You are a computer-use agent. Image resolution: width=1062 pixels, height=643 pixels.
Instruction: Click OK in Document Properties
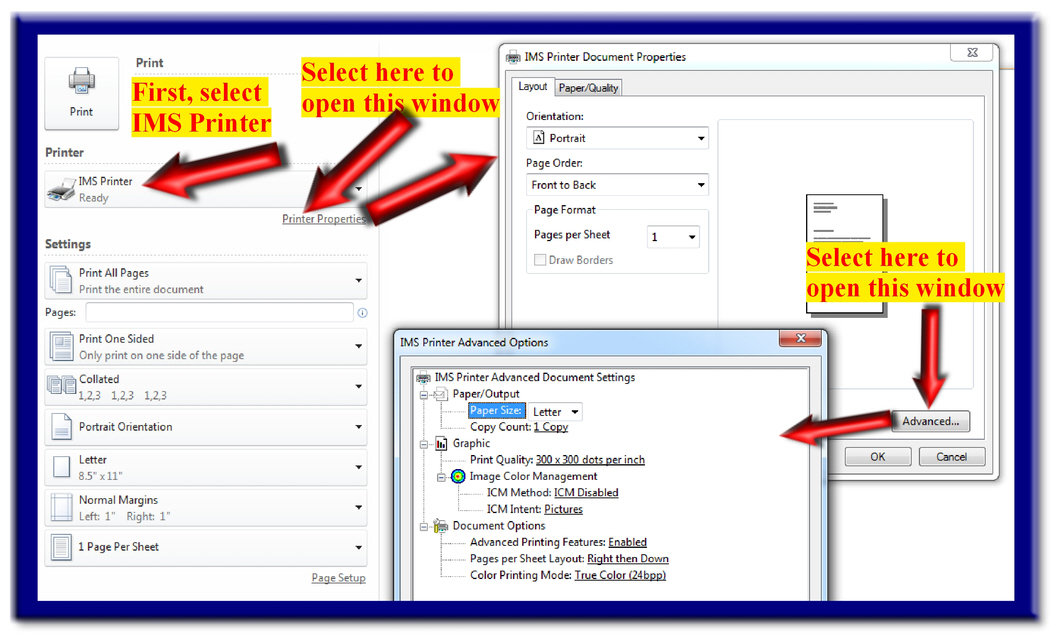pos(878,457)
